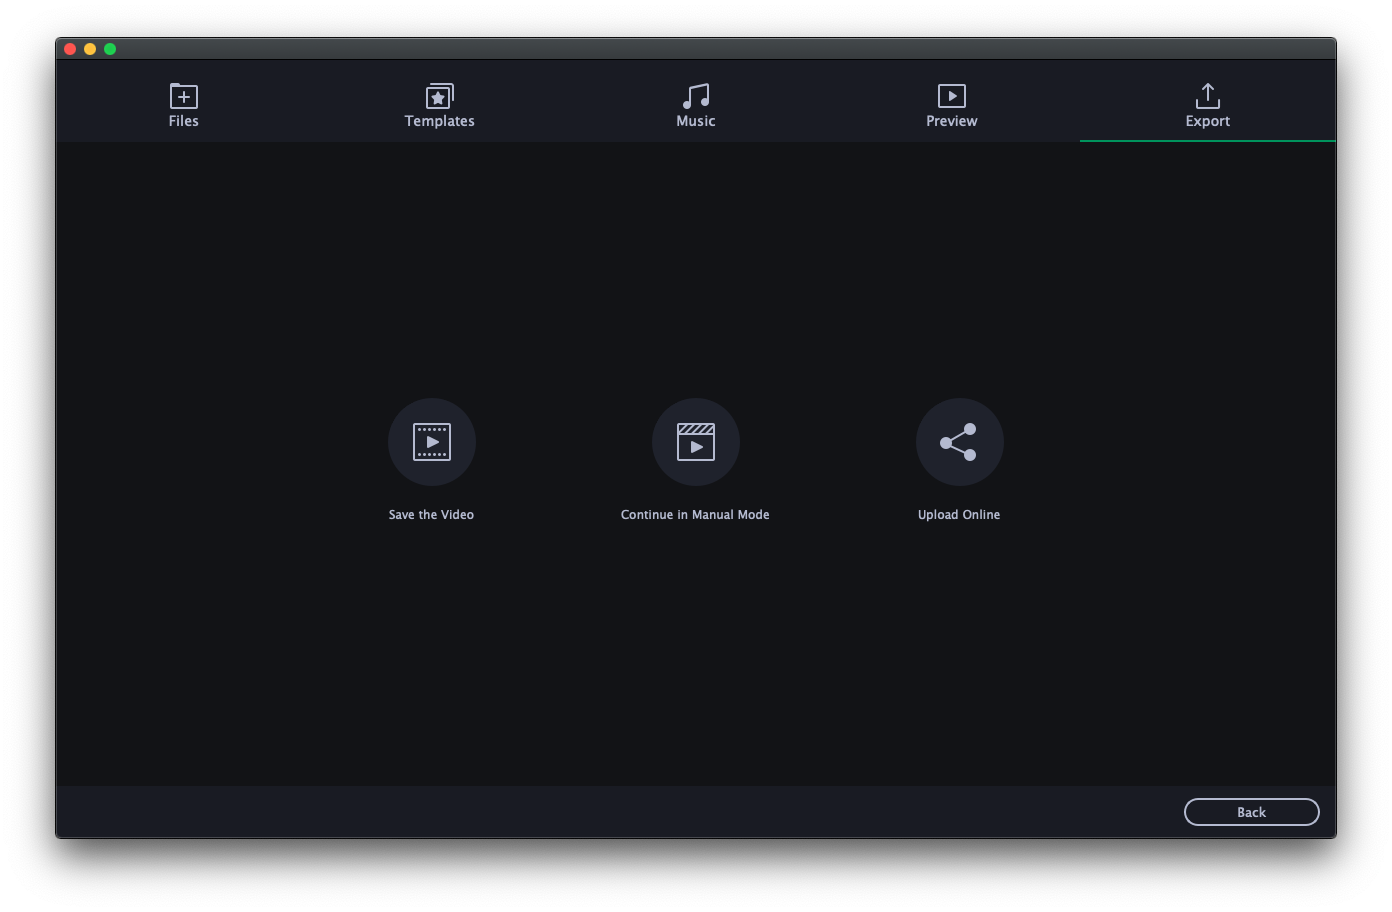Click the Upload Online share icon
Screen dimensions: 1392x912
(x=959, y=441)
